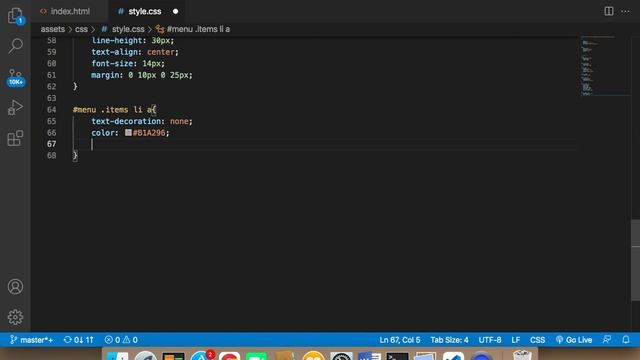
Task: Open Source Control view with 10K+ badge
Action: click(x=16, y=78)
